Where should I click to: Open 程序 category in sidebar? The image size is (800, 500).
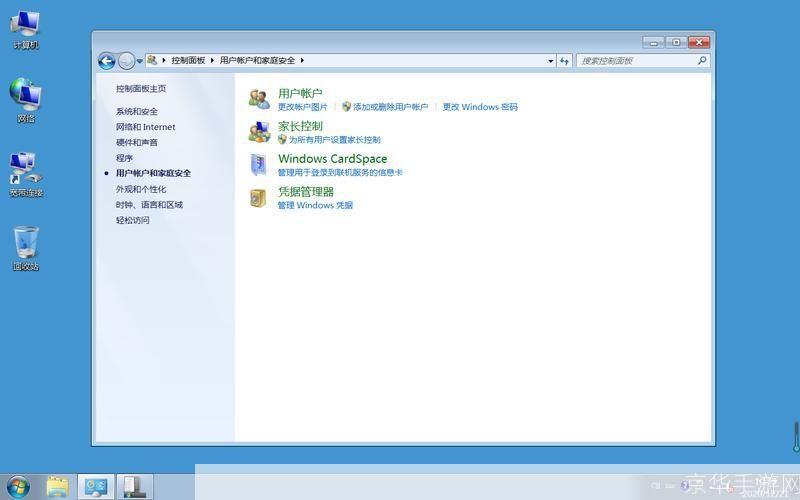pyautogui.click(x=124, y=158)
